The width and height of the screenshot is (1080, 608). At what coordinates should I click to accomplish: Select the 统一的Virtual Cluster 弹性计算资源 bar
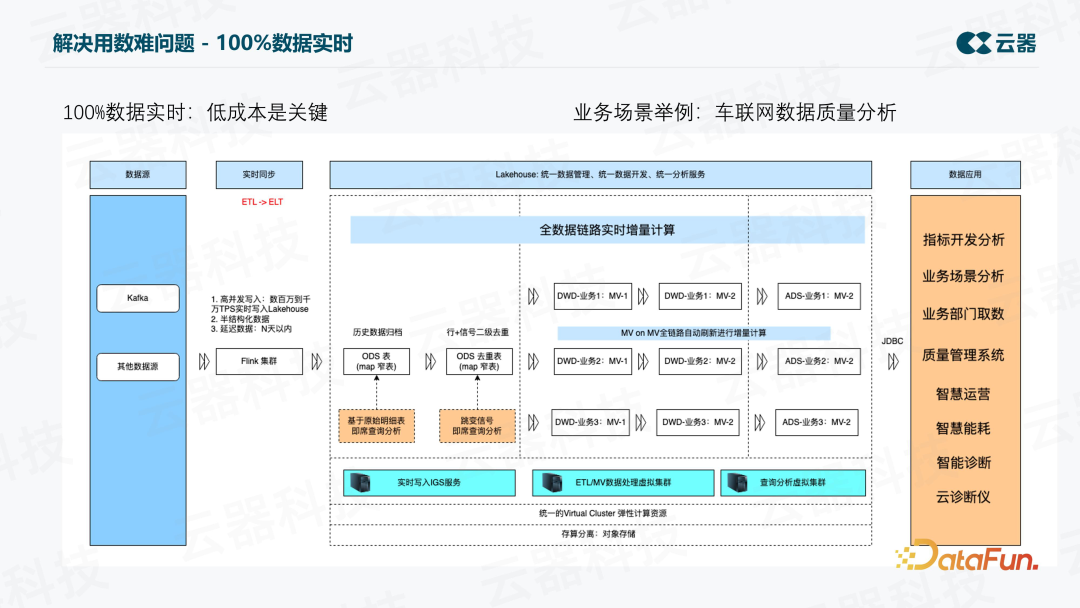(606, 512)
